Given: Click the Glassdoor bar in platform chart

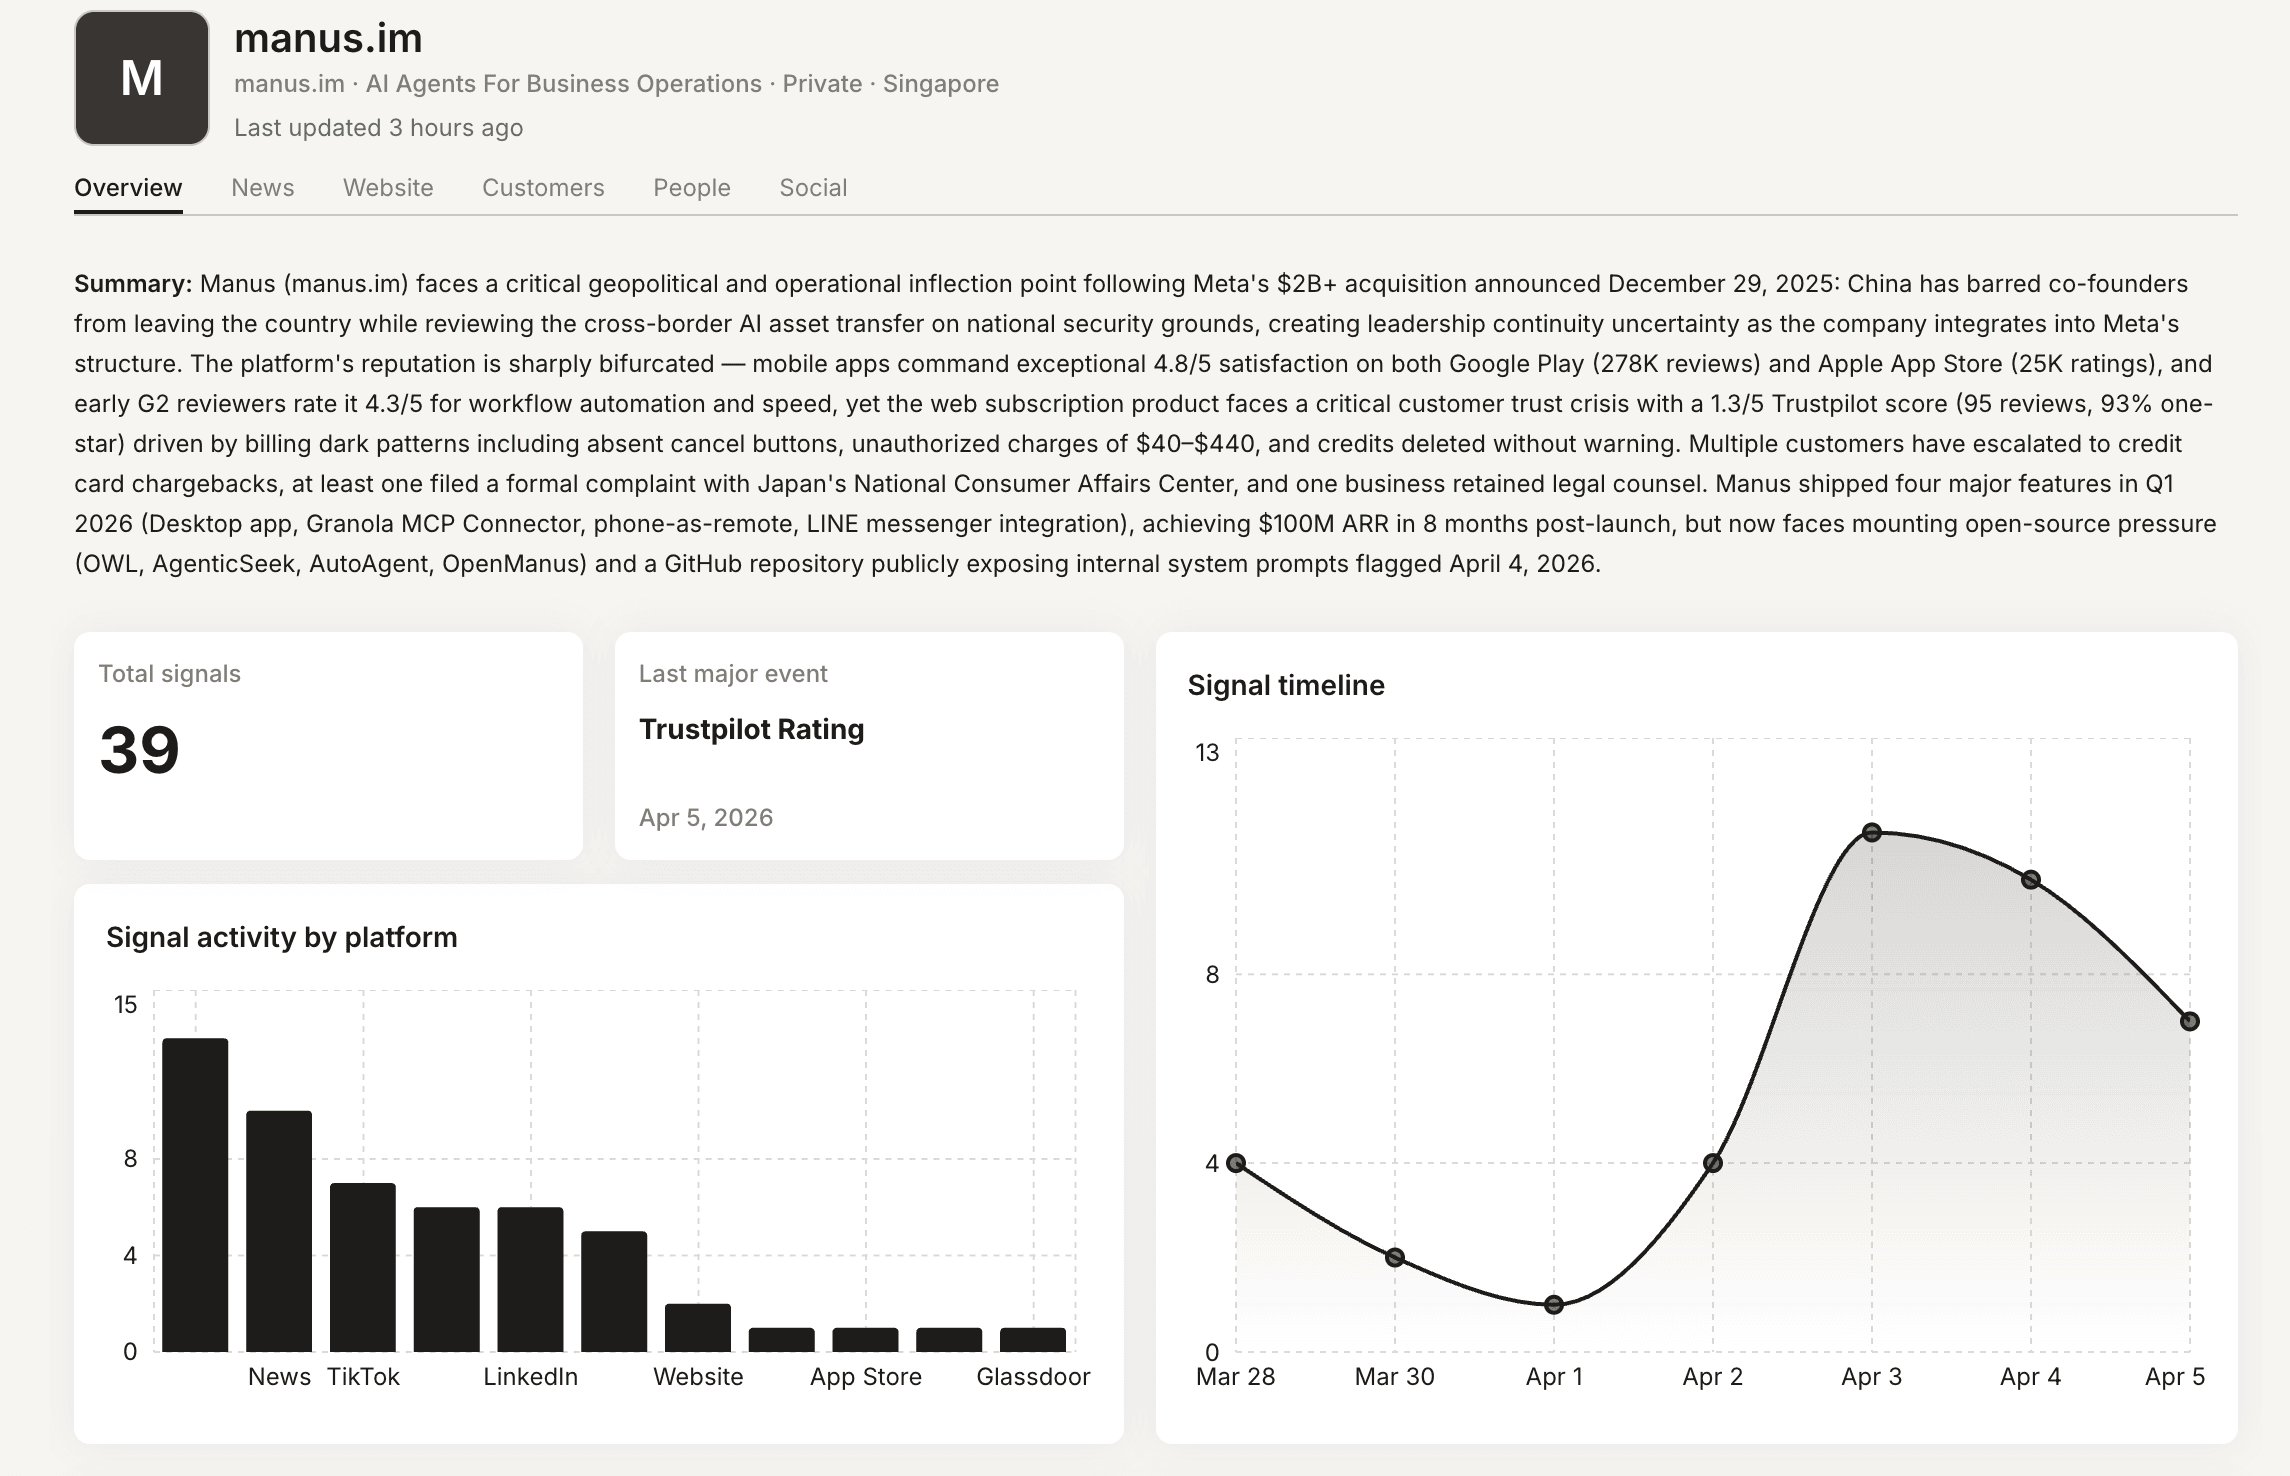Looking at the screenshot, I should pyautogui.click(x=1033, y=1340).
